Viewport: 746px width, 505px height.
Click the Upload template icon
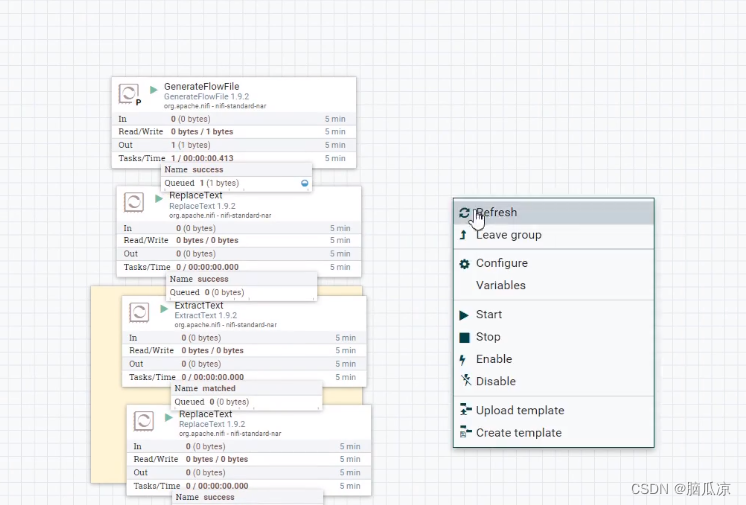(x=465, y=409)
